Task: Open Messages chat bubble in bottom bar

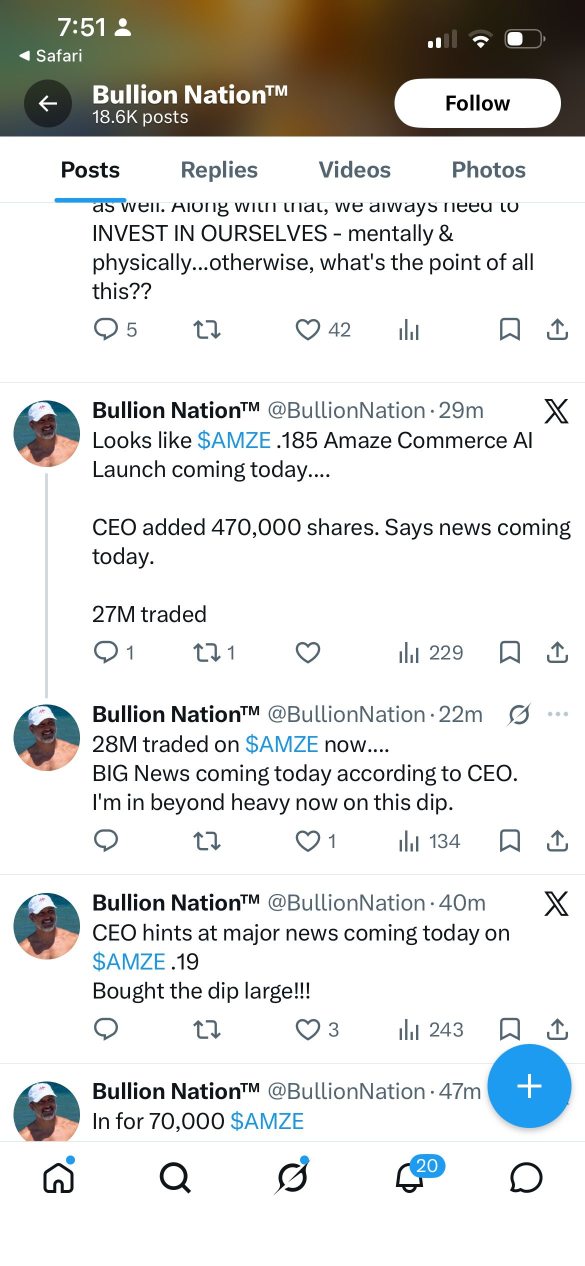Action: 526,1178
